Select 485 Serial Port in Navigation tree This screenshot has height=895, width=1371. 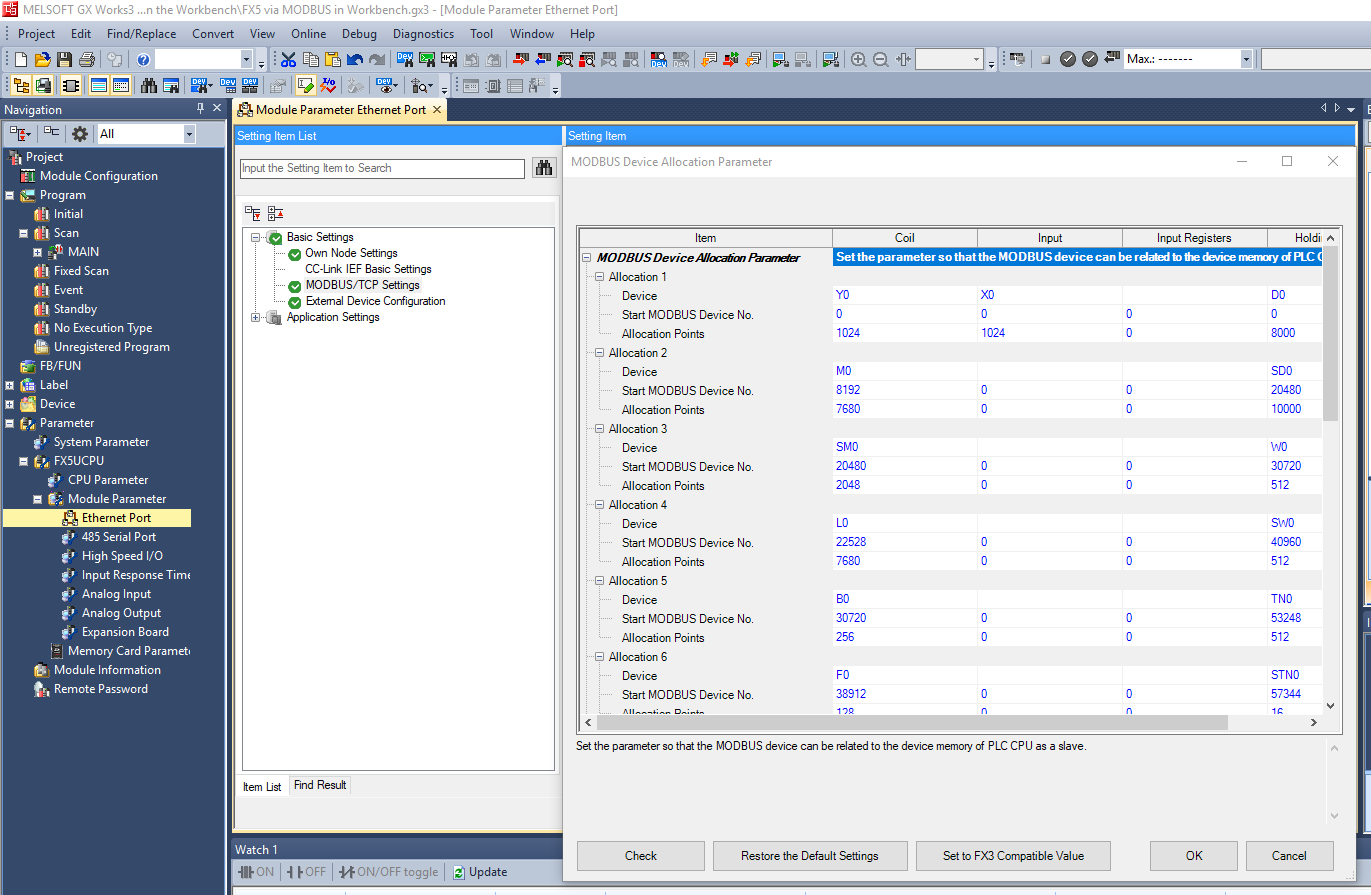[x=118, y=537]
